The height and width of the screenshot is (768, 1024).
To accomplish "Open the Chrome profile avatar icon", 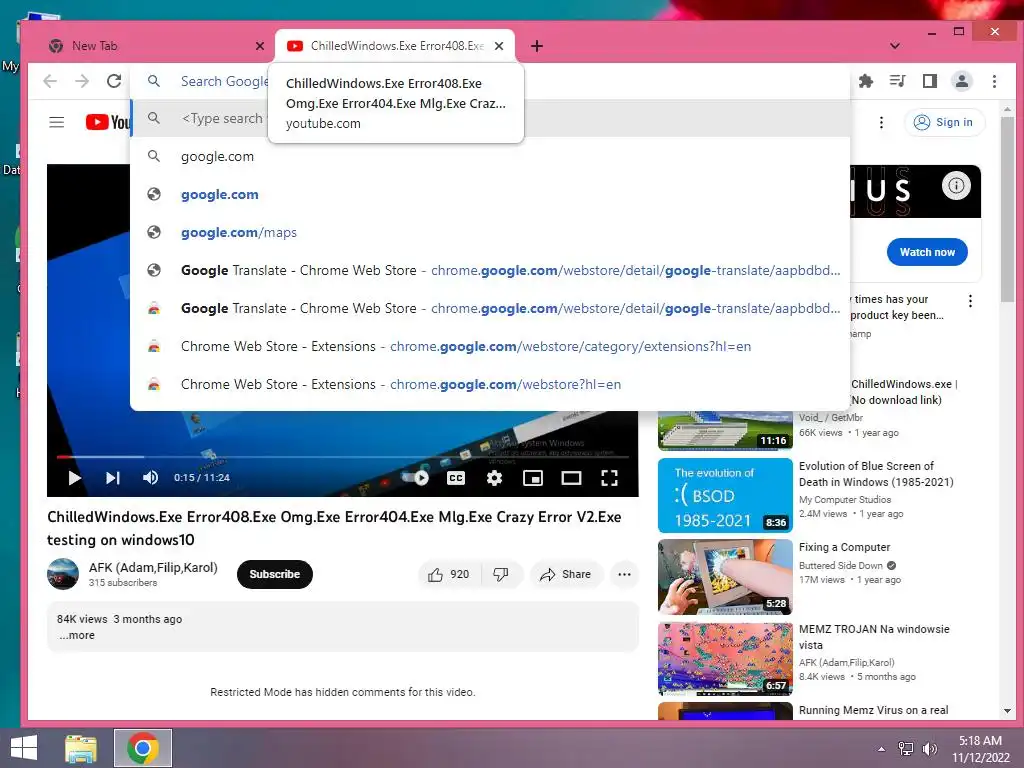I will click(962, 81).
